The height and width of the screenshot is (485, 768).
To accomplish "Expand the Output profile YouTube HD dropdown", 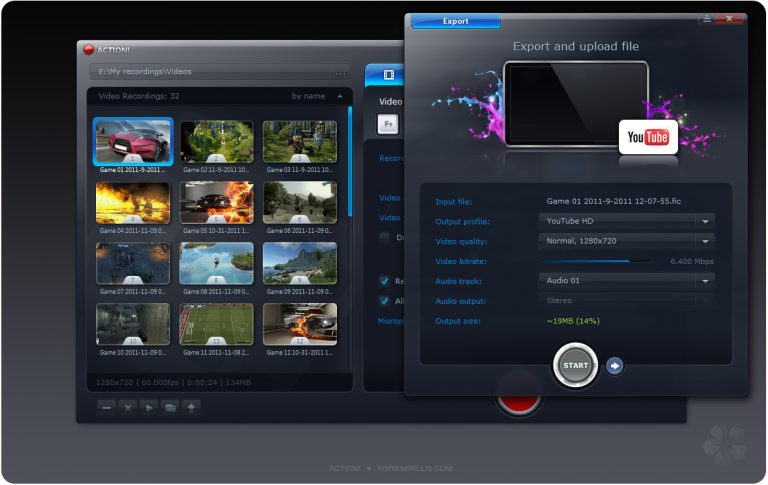I will pyautogui.click(x=626, y=221).
